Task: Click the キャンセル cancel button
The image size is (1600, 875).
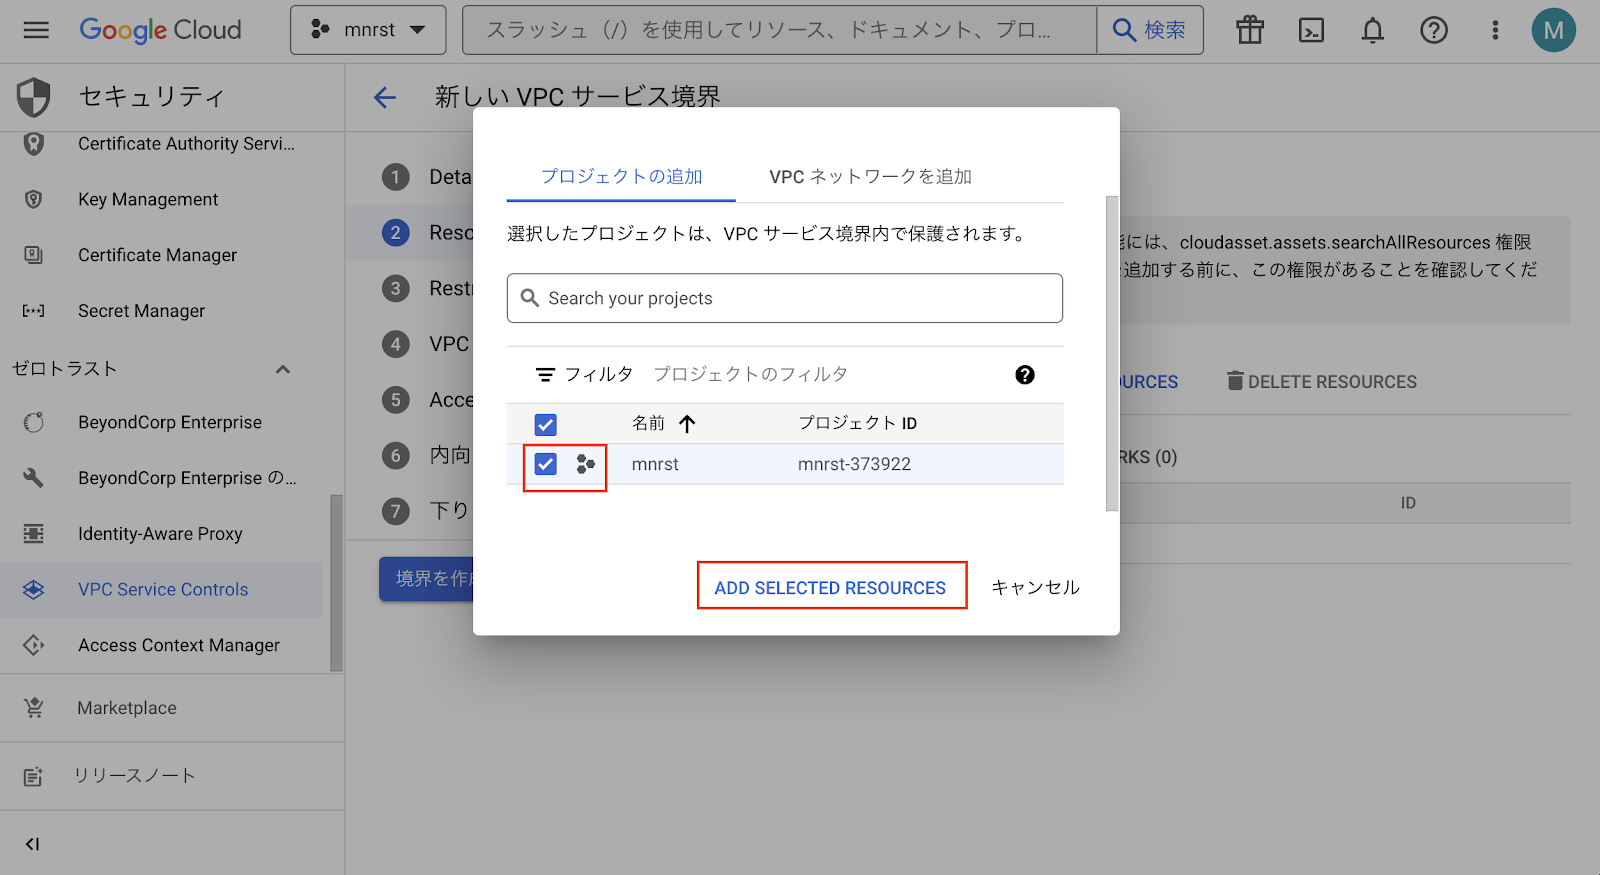Action: (x=1035, y=587)
